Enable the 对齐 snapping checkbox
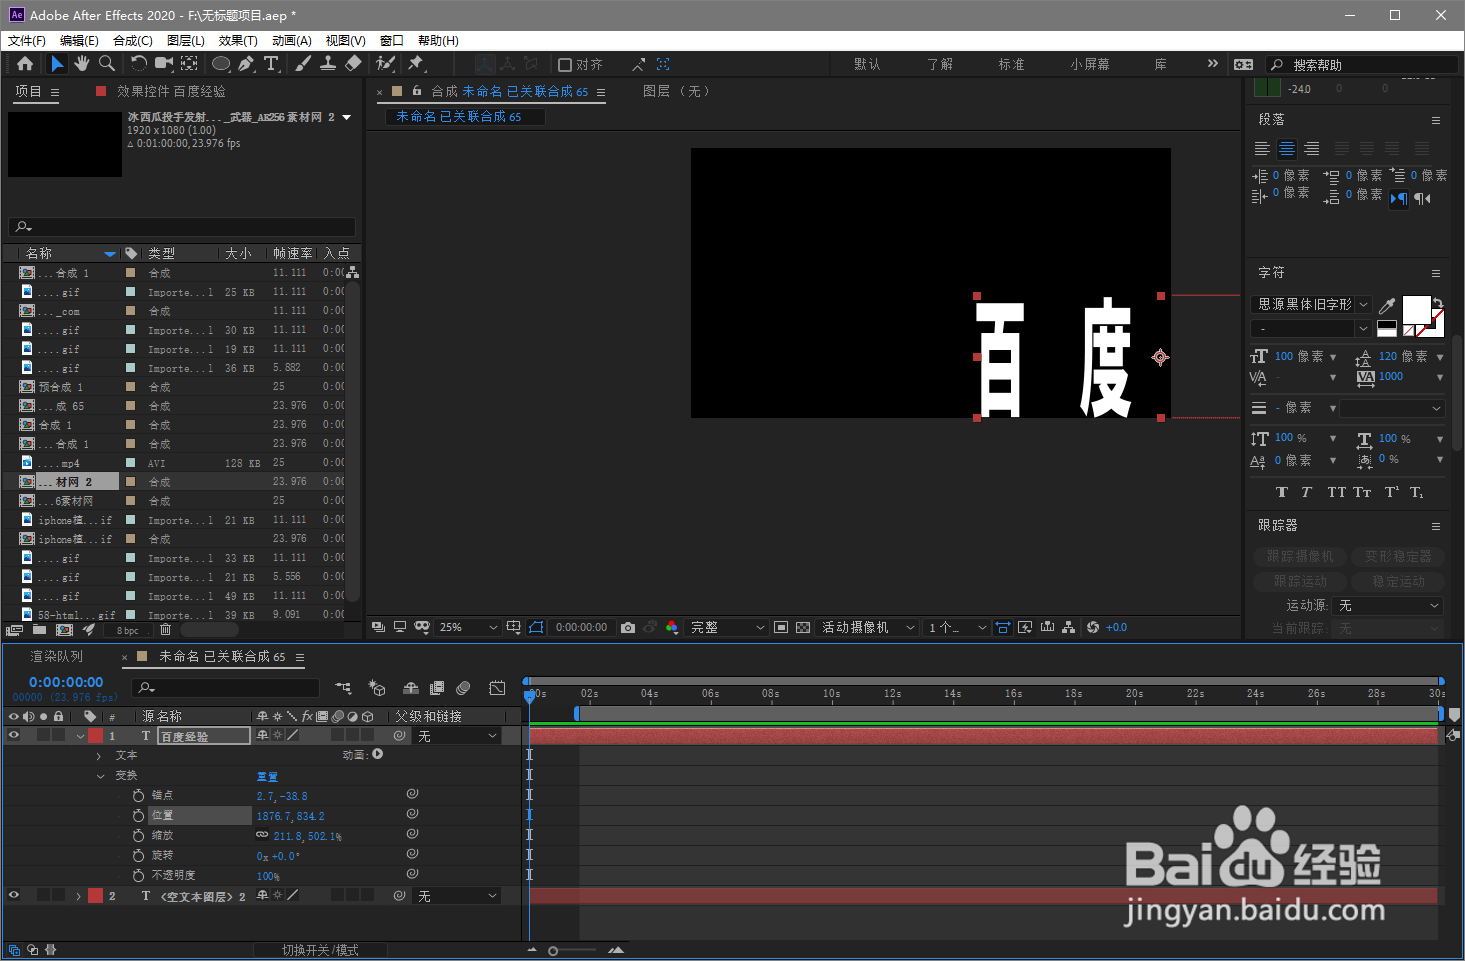Image resolution: width=1465 pixels, height=961 pixels. pyautogui.click(x=565, y=64)
